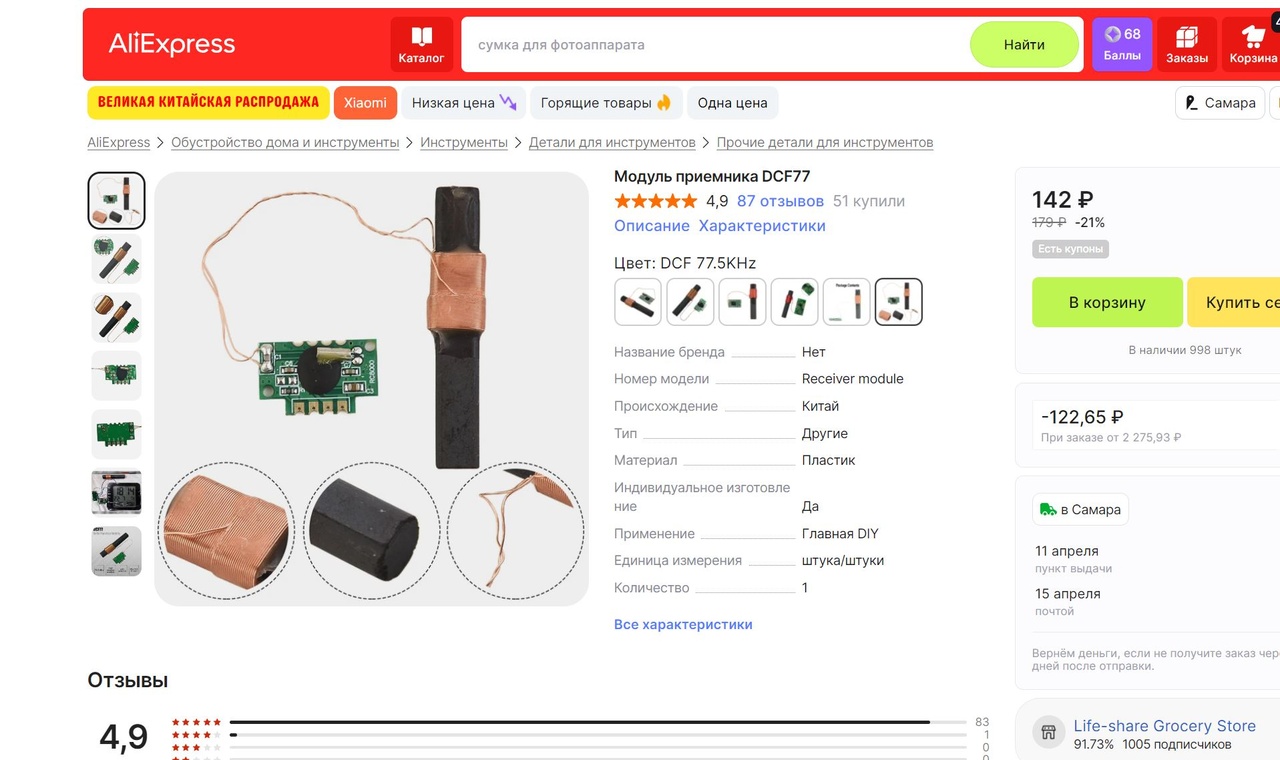The width and height of the screenshot is (1280, 760).
Task: Click the В корзину button
Action: point(1107,302)
